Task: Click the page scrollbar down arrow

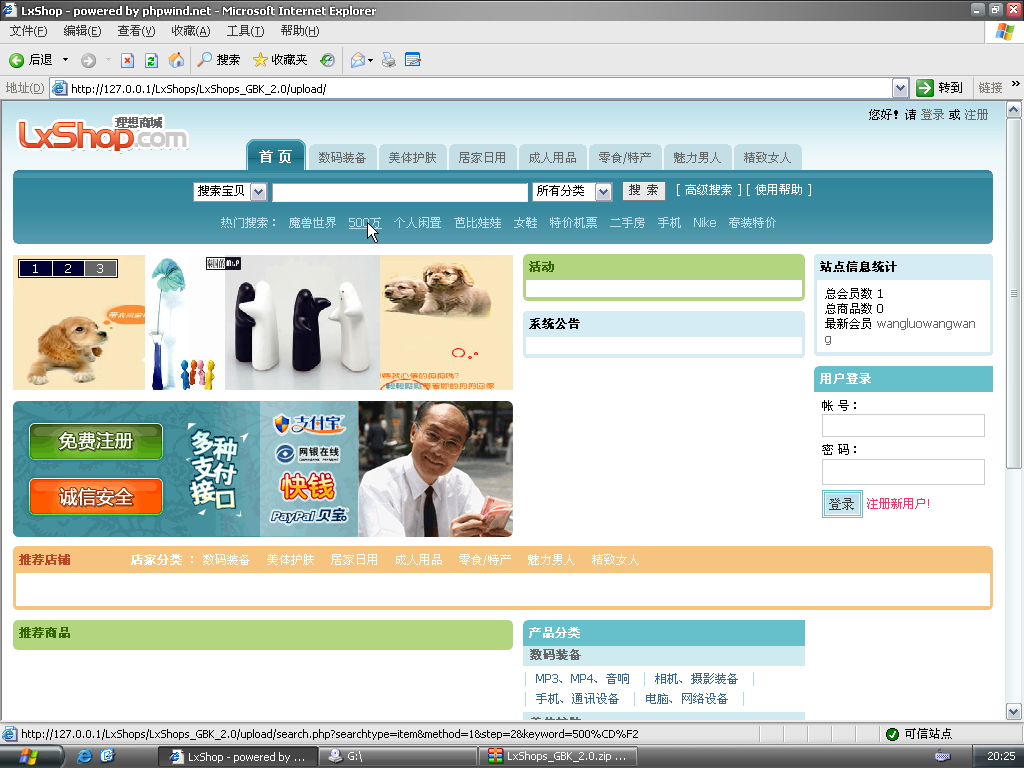Action: 1014,712
